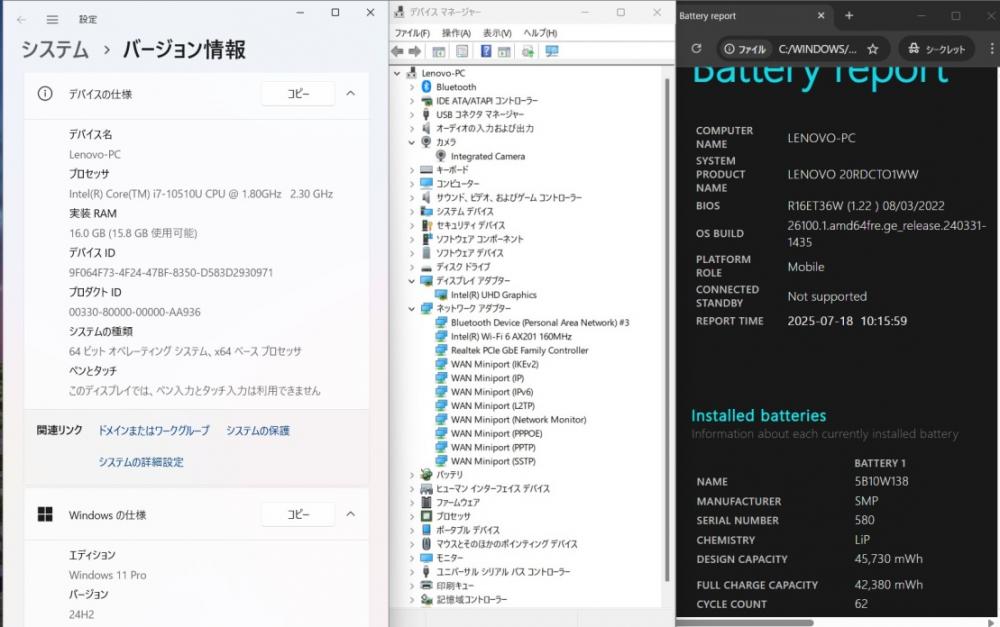Expand the USB コネクタ マネージャー node
1000x627 pixels.
click(411, 115)
